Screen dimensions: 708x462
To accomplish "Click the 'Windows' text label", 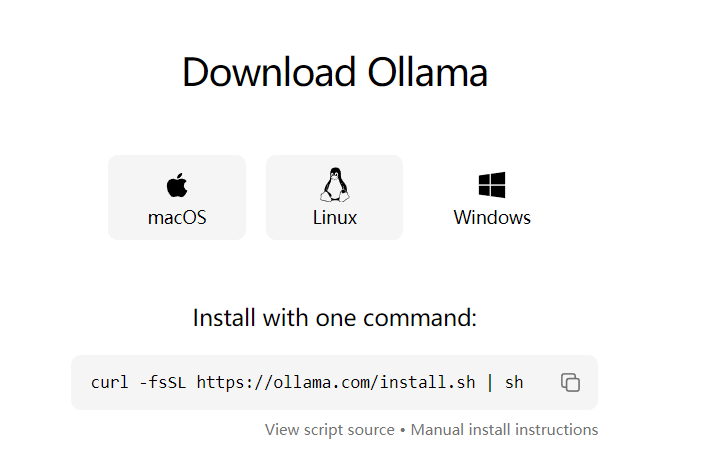I will click(x=492, y=217).
